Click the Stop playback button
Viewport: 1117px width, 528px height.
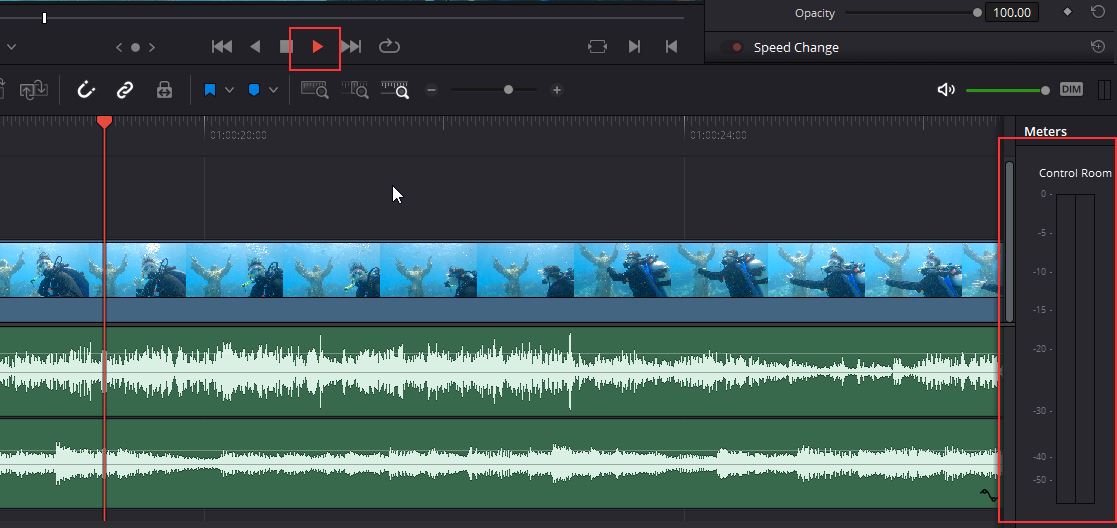(x=286, y=47)
